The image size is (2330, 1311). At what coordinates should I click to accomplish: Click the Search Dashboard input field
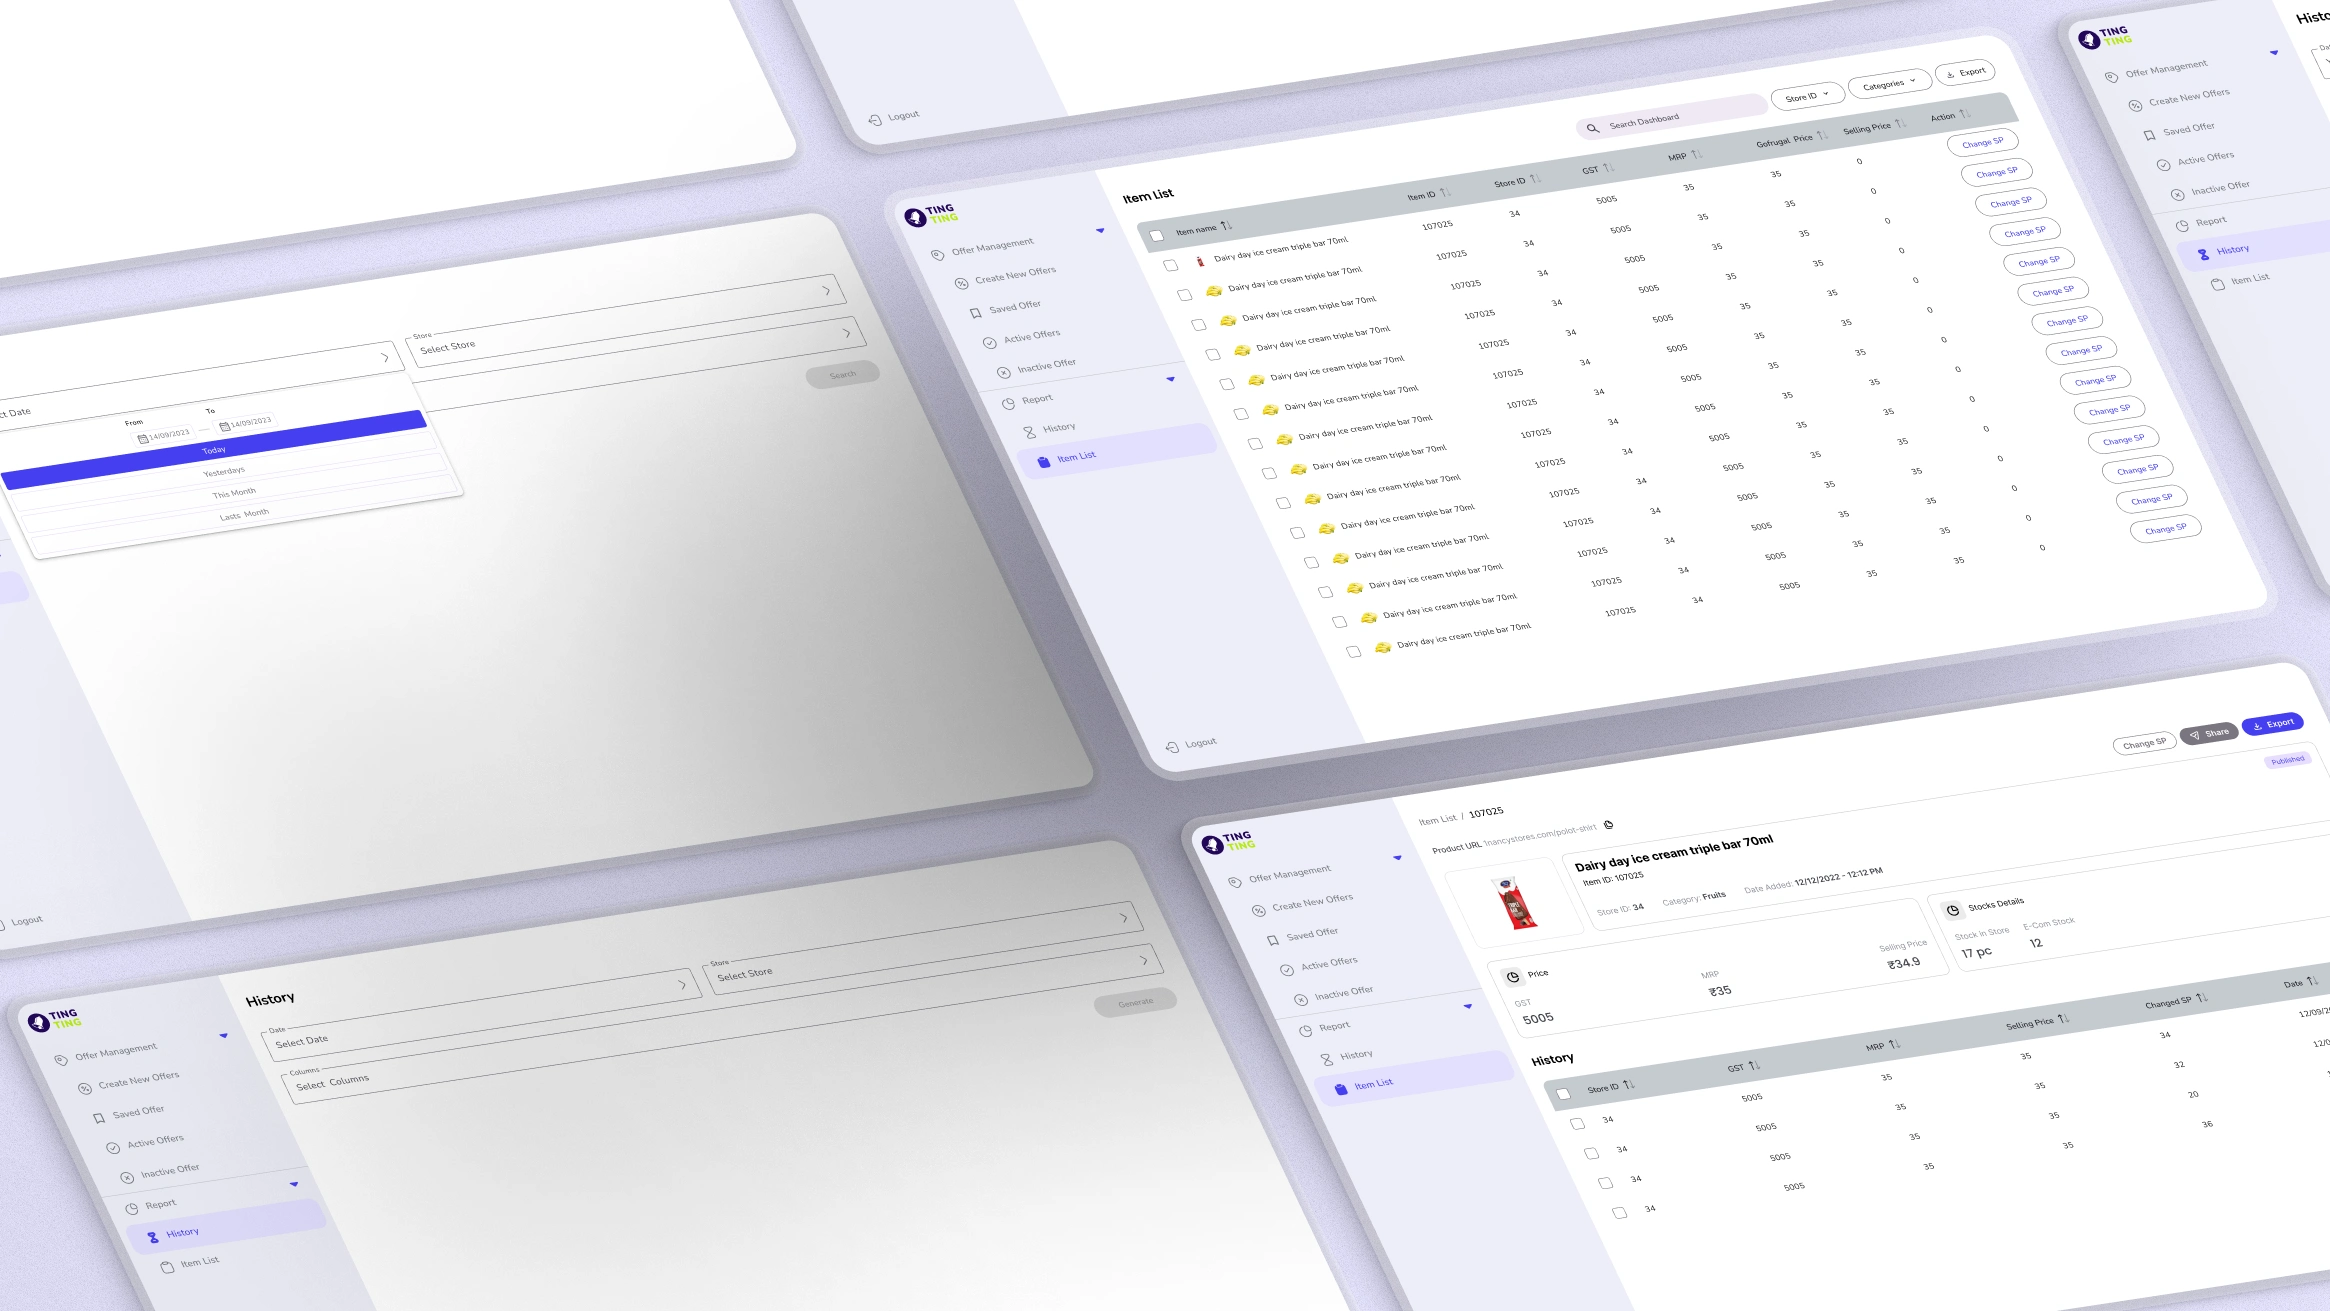pyautogui.click(x=1670, y=116)
